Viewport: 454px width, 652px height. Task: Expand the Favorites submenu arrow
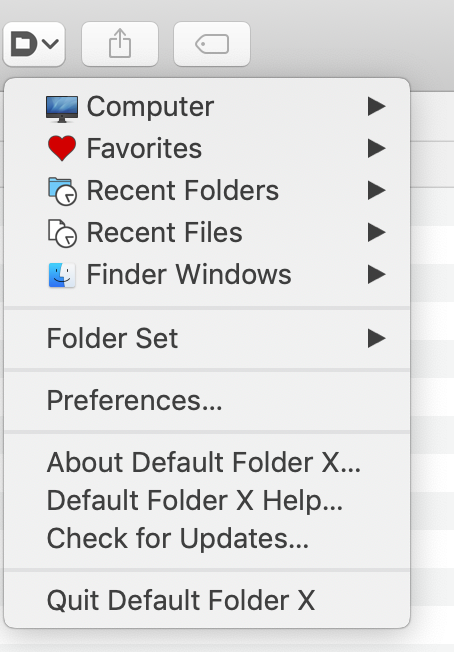pyautogui.click(x=377, y=148)
